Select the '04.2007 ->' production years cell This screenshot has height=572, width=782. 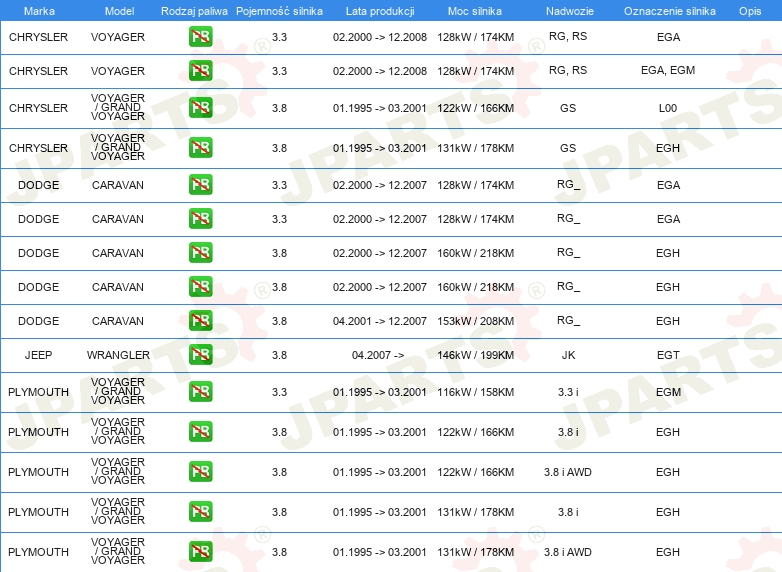tap(378, 355)
